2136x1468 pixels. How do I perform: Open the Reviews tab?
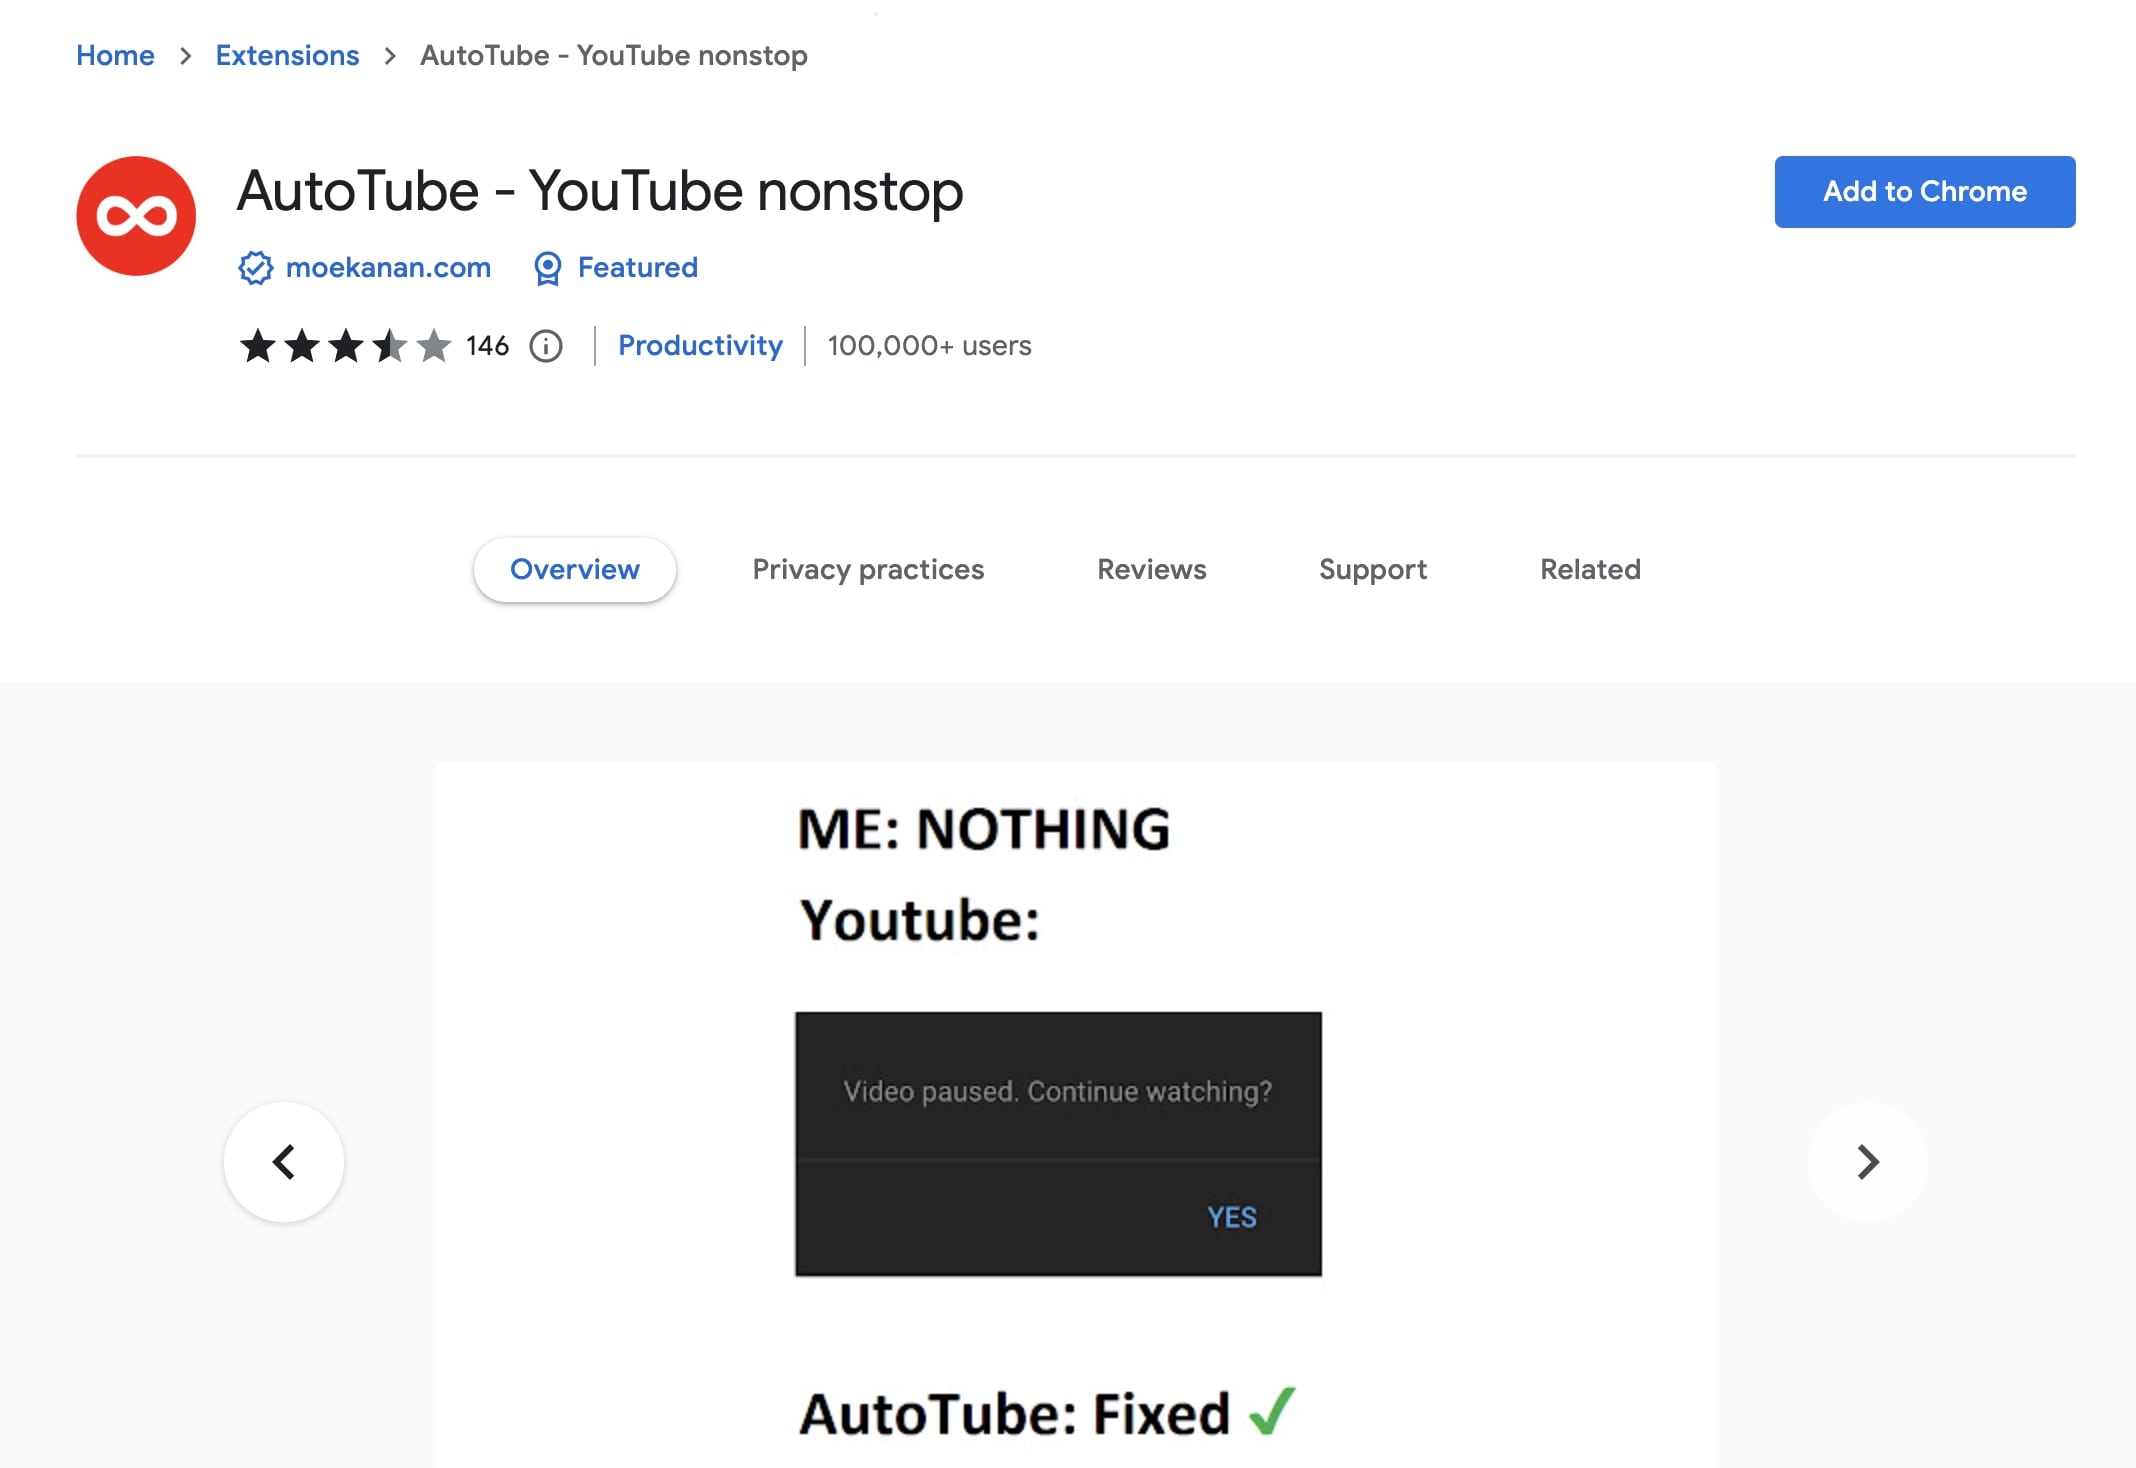(x=1151, y=569)
